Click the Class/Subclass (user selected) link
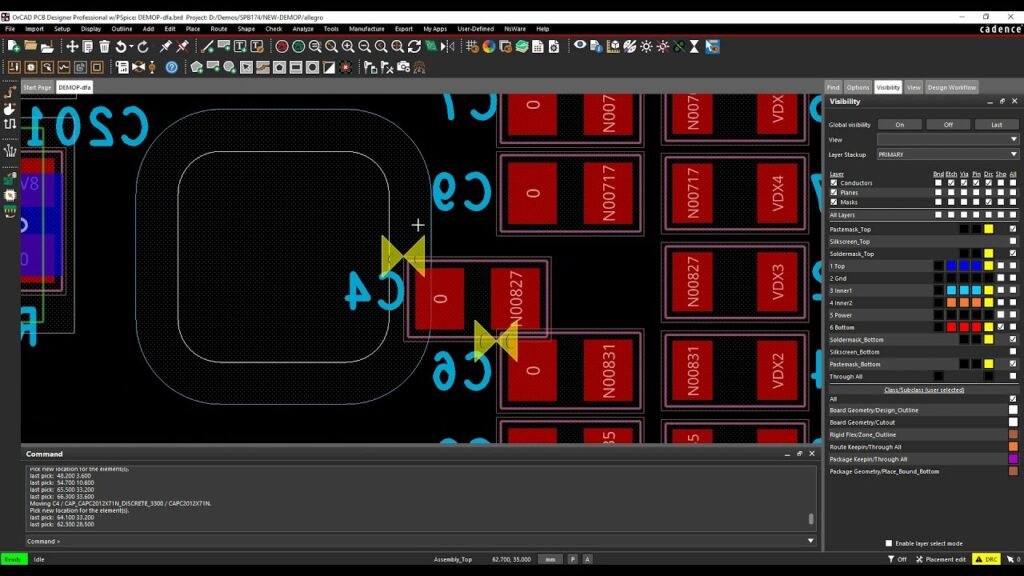This screenshot has height=576, width=1024. point(923,390)
